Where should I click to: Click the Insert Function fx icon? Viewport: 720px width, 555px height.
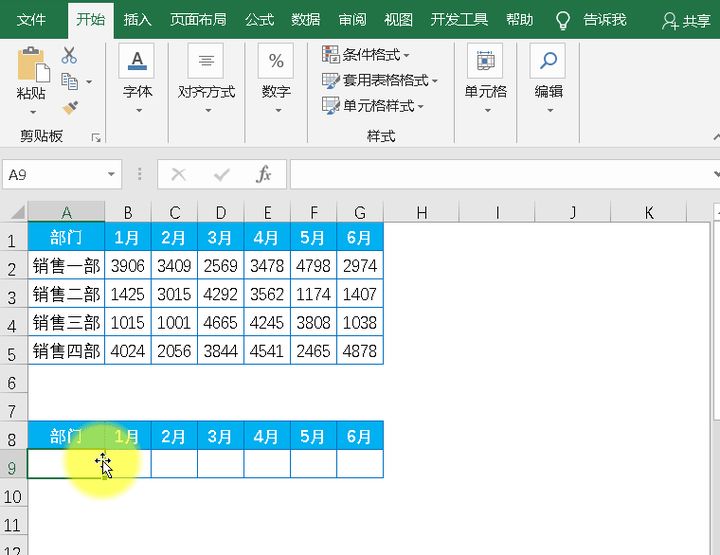click(264, 174)
